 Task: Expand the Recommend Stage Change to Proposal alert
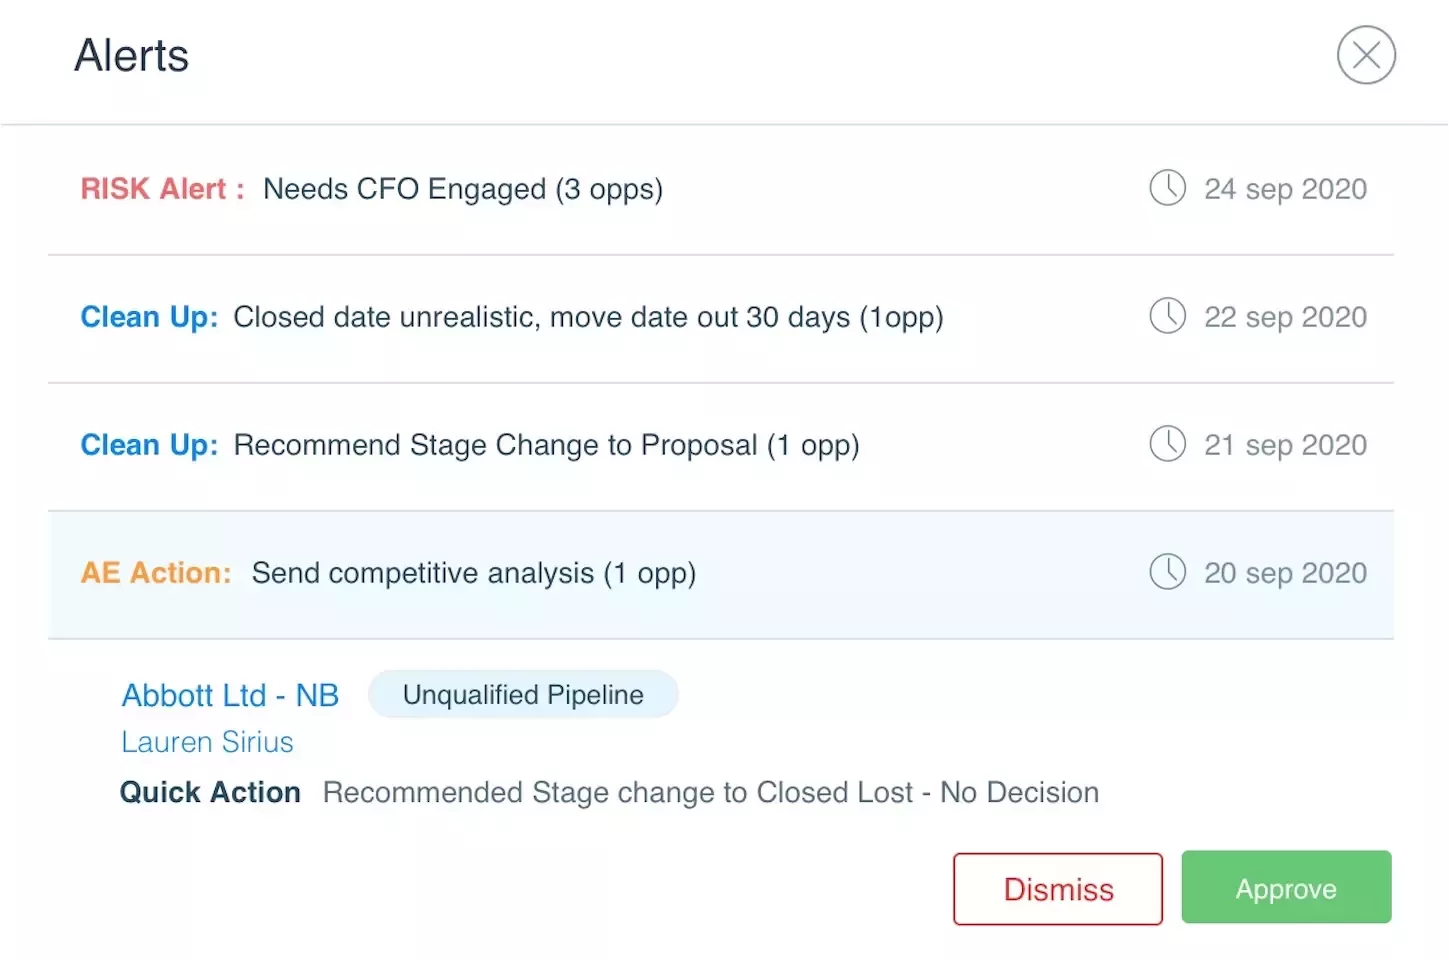click(546, 445)
